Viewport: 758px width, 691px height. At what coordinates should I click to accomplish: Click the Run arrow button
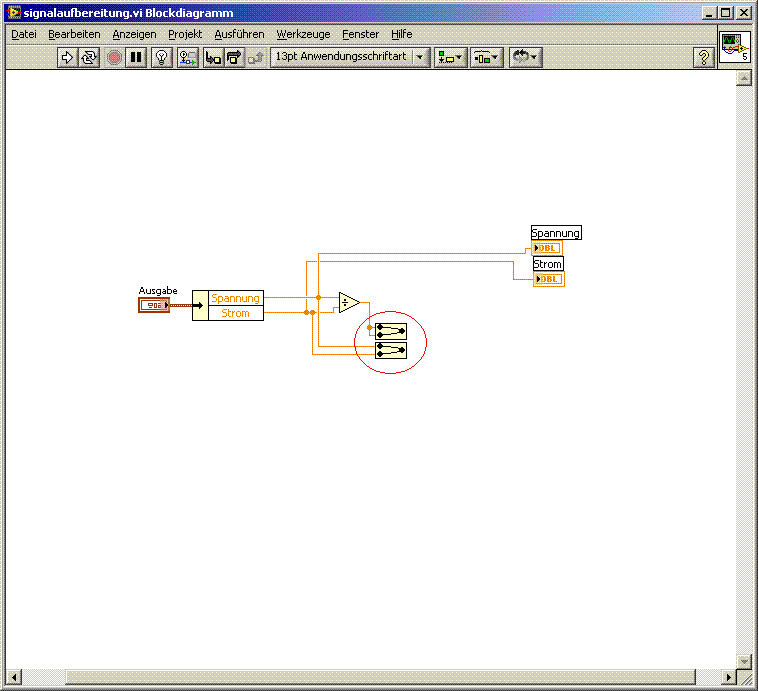click(x=67, y=58)
